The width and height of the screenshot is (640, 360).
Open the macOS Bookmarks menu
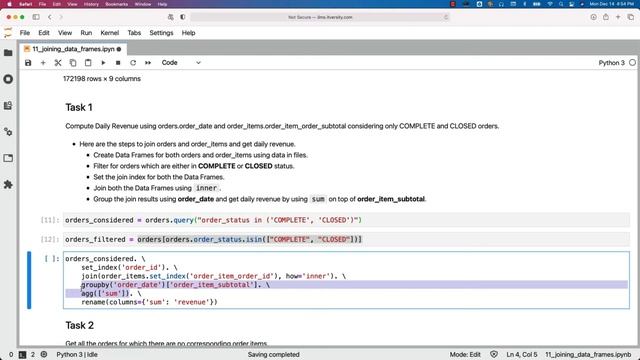[x=116, y=4]
